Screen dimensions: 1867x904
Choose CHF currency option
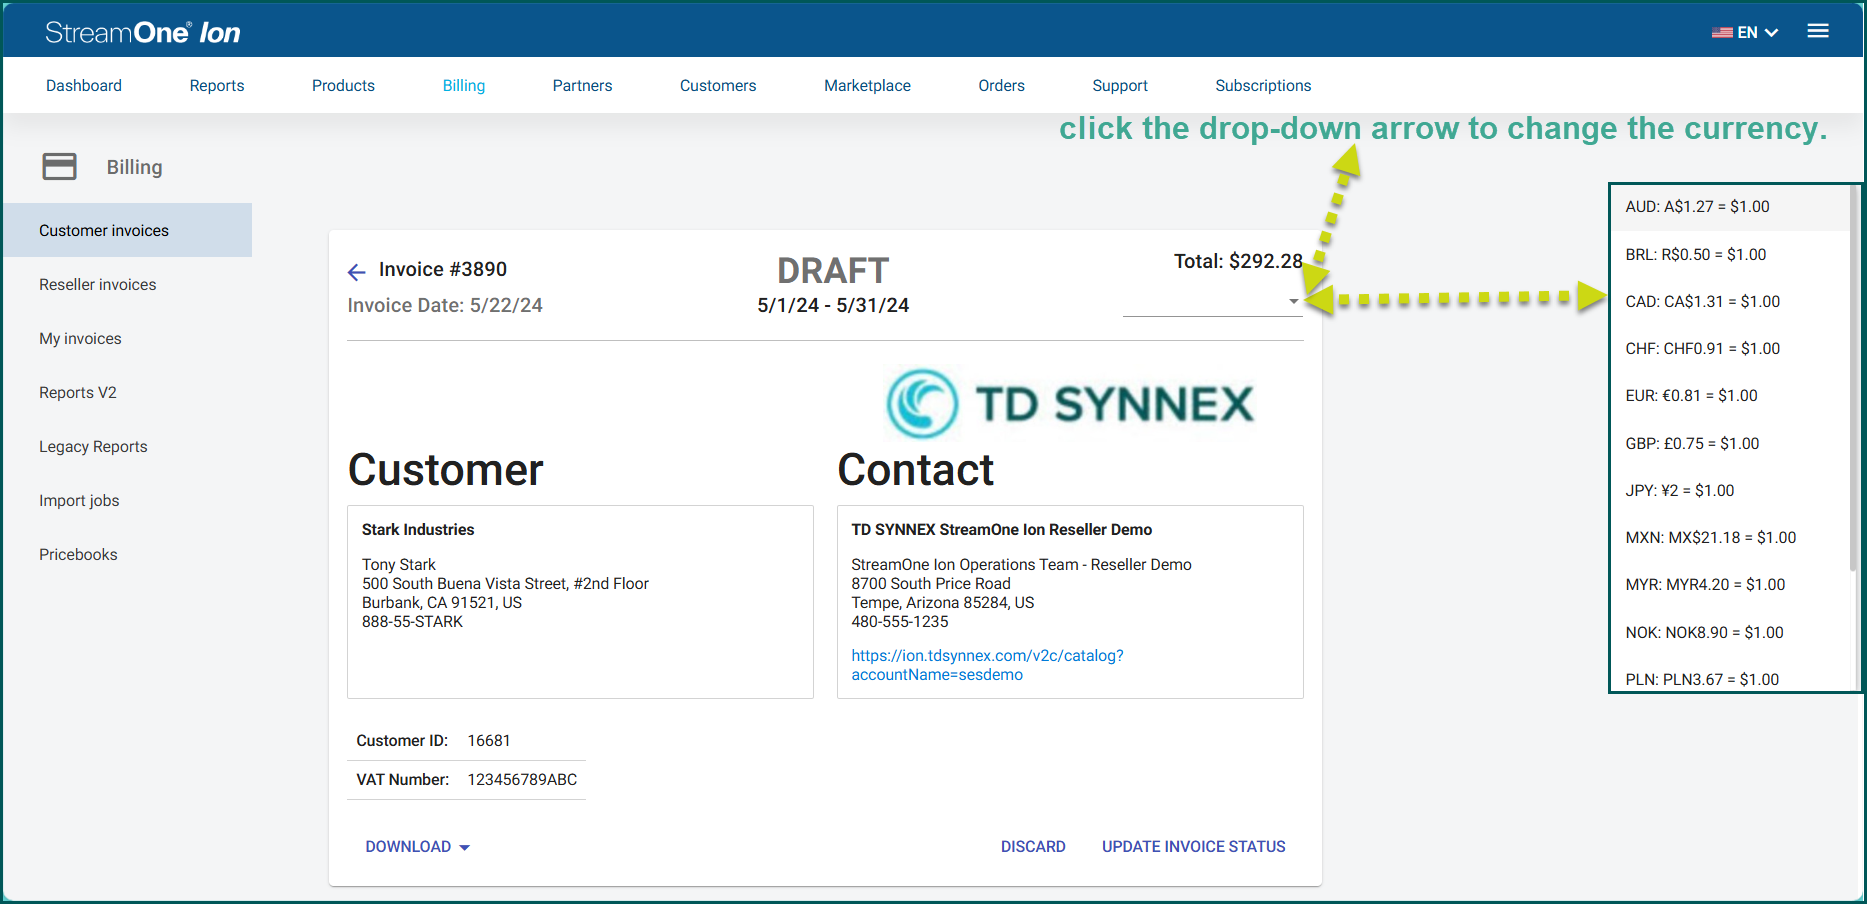[1730, 348]
